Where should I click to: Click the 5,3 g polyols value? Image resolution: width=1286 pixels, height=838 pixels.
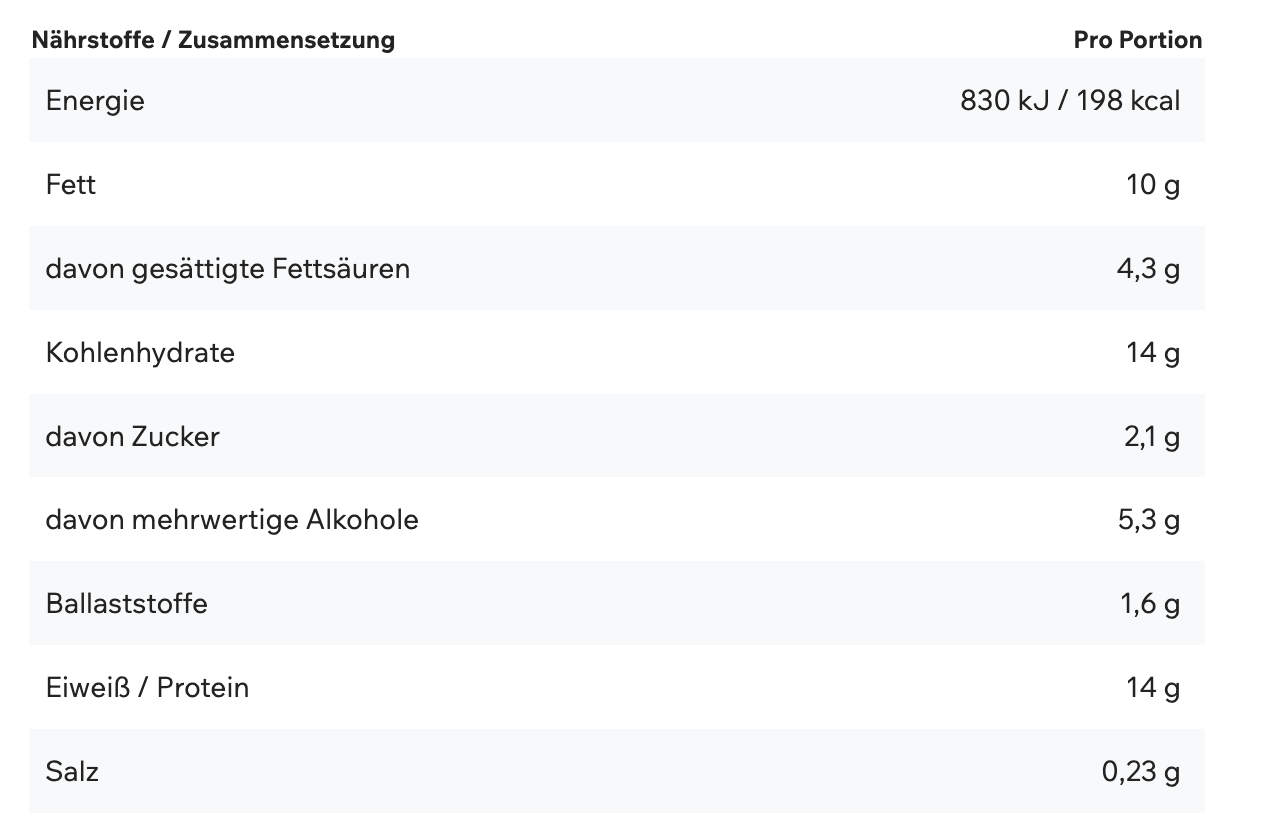click(1148, 520)
